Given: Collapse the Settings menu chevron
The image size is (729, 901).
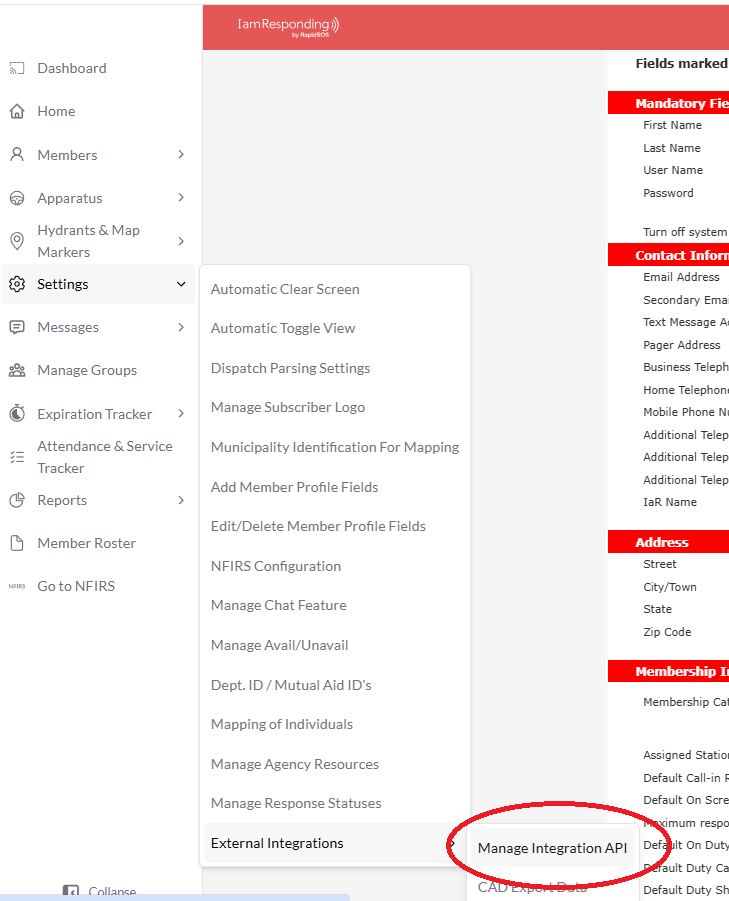Looking at the screenshot, I should coord(181,284).
